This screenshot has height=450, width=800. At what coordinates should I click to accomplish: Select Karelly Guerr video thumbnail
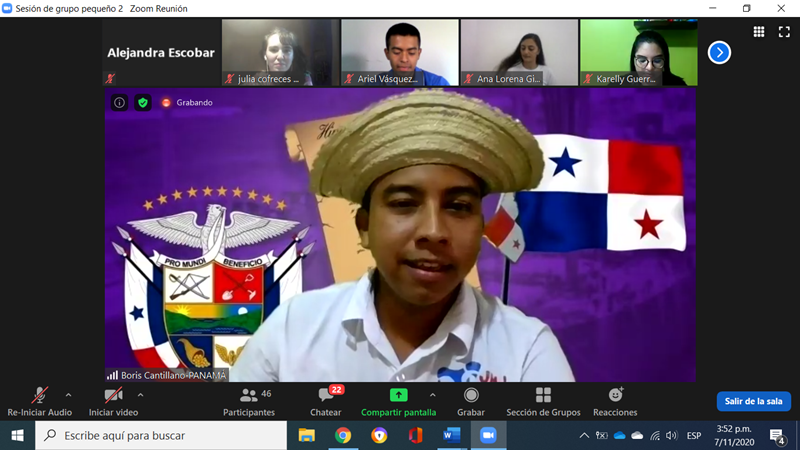[639, 53]
